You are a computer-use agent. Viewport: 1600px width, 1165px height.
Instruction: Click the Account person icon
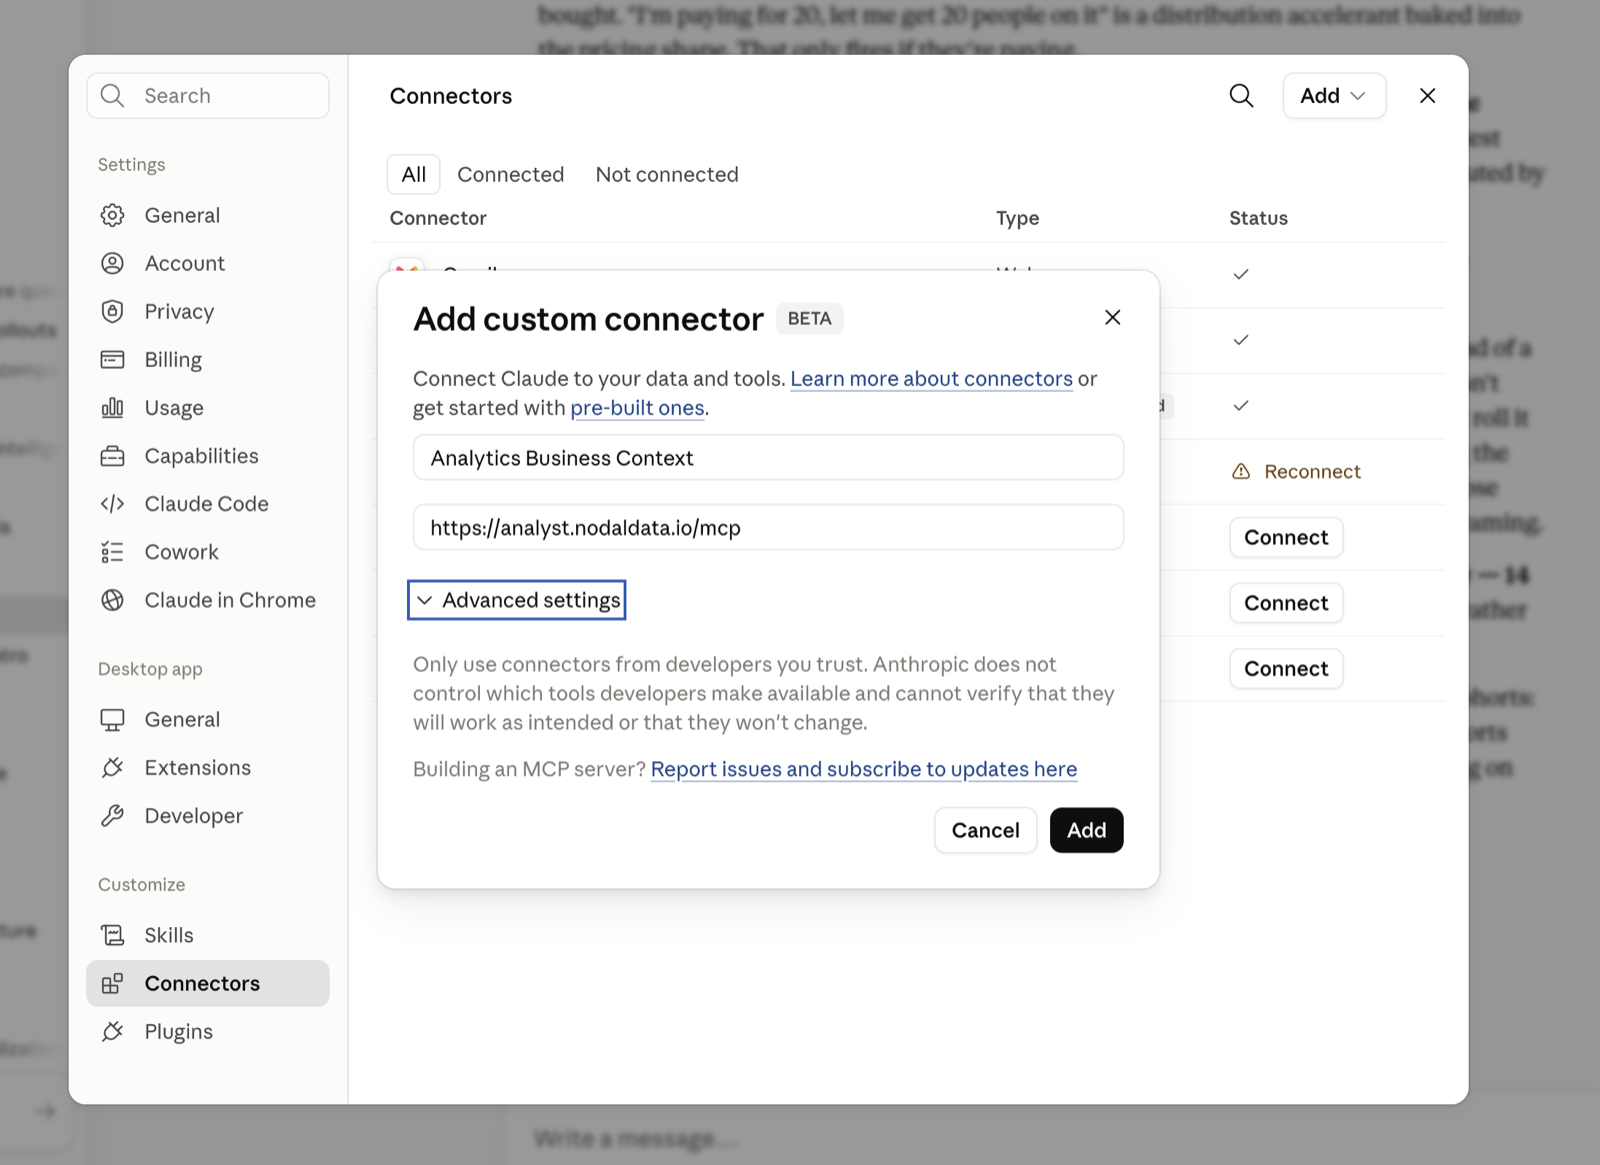coord(113,263)
